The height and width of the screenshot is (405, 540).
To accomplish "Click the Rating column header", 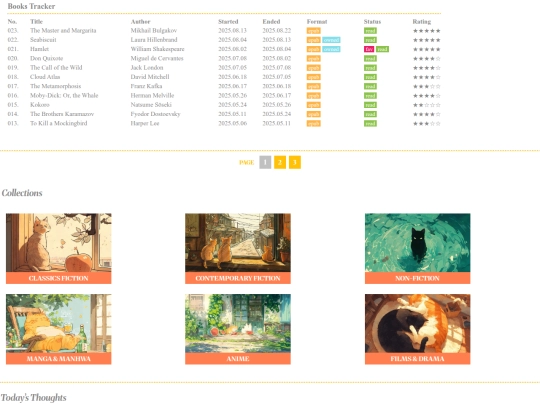I will pos(422,21).
